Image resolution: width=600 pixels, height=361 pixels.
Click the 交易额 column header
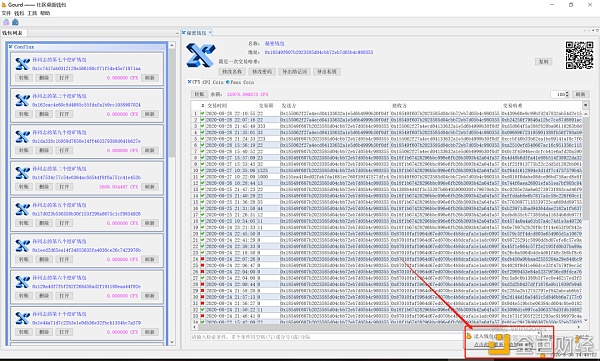pyautogui.click(x=268, y=105)
